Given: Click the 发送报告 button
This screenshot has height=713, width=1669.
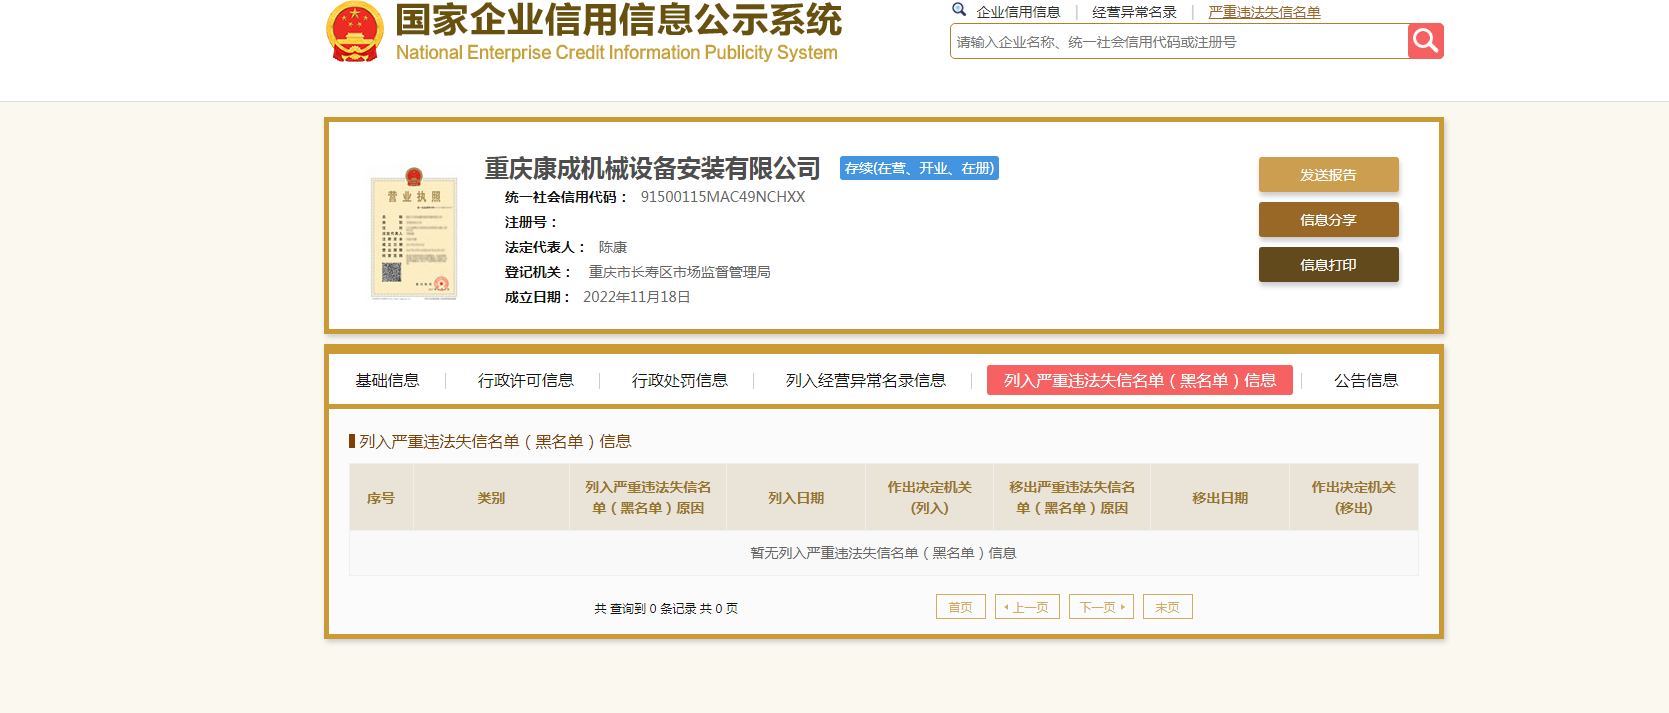Looking at the screenshot, I should (1328, 174).
